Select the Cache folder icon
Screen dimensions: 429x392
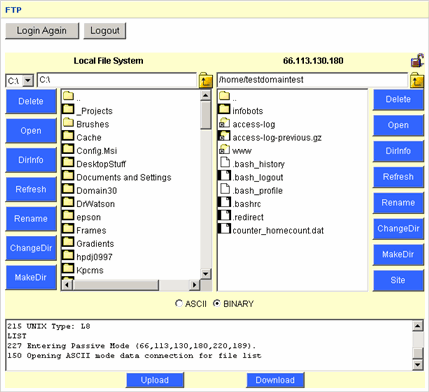(x=68, y=136)
